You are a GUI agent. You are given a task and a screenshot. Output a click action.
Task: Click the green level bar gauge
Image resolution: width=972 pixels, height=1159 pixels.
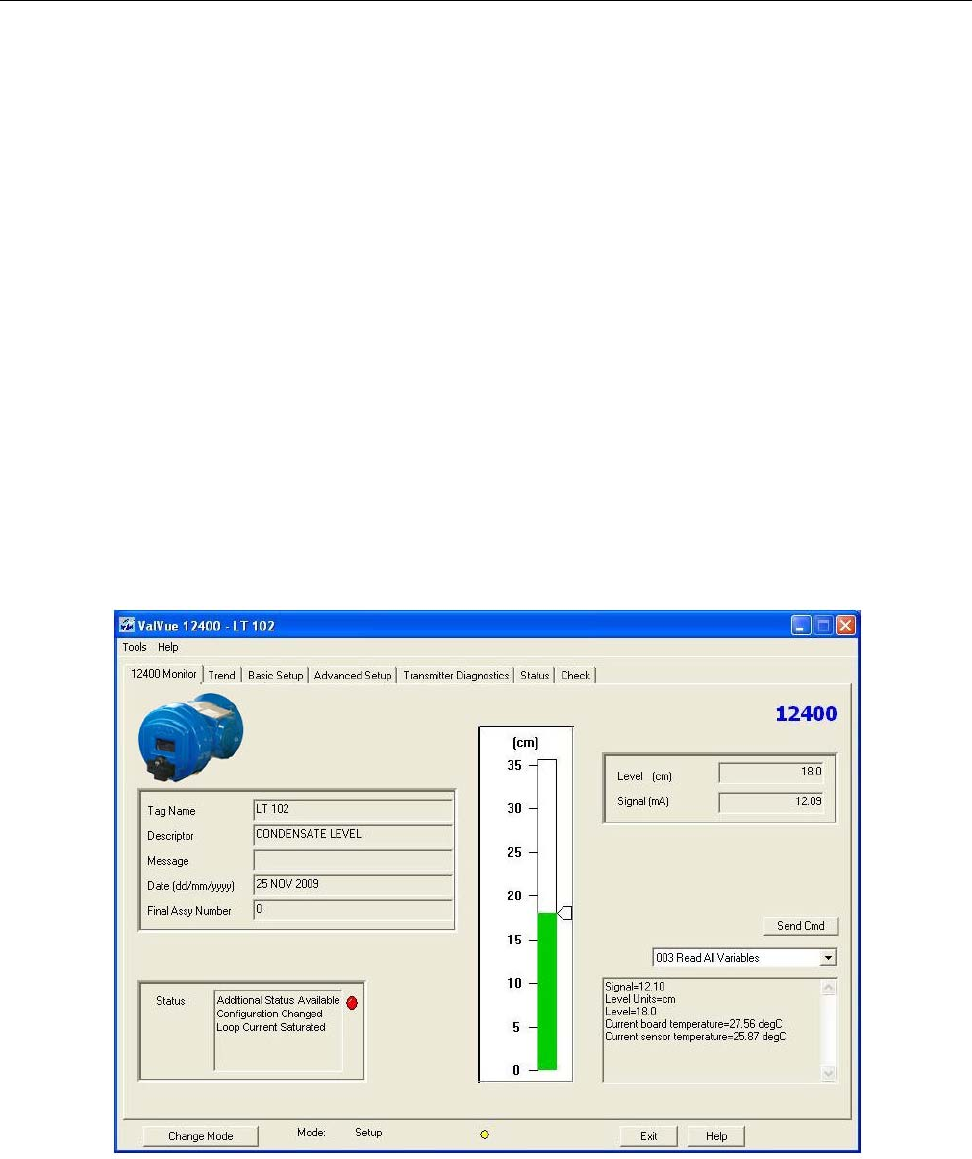tap(547, 991)
